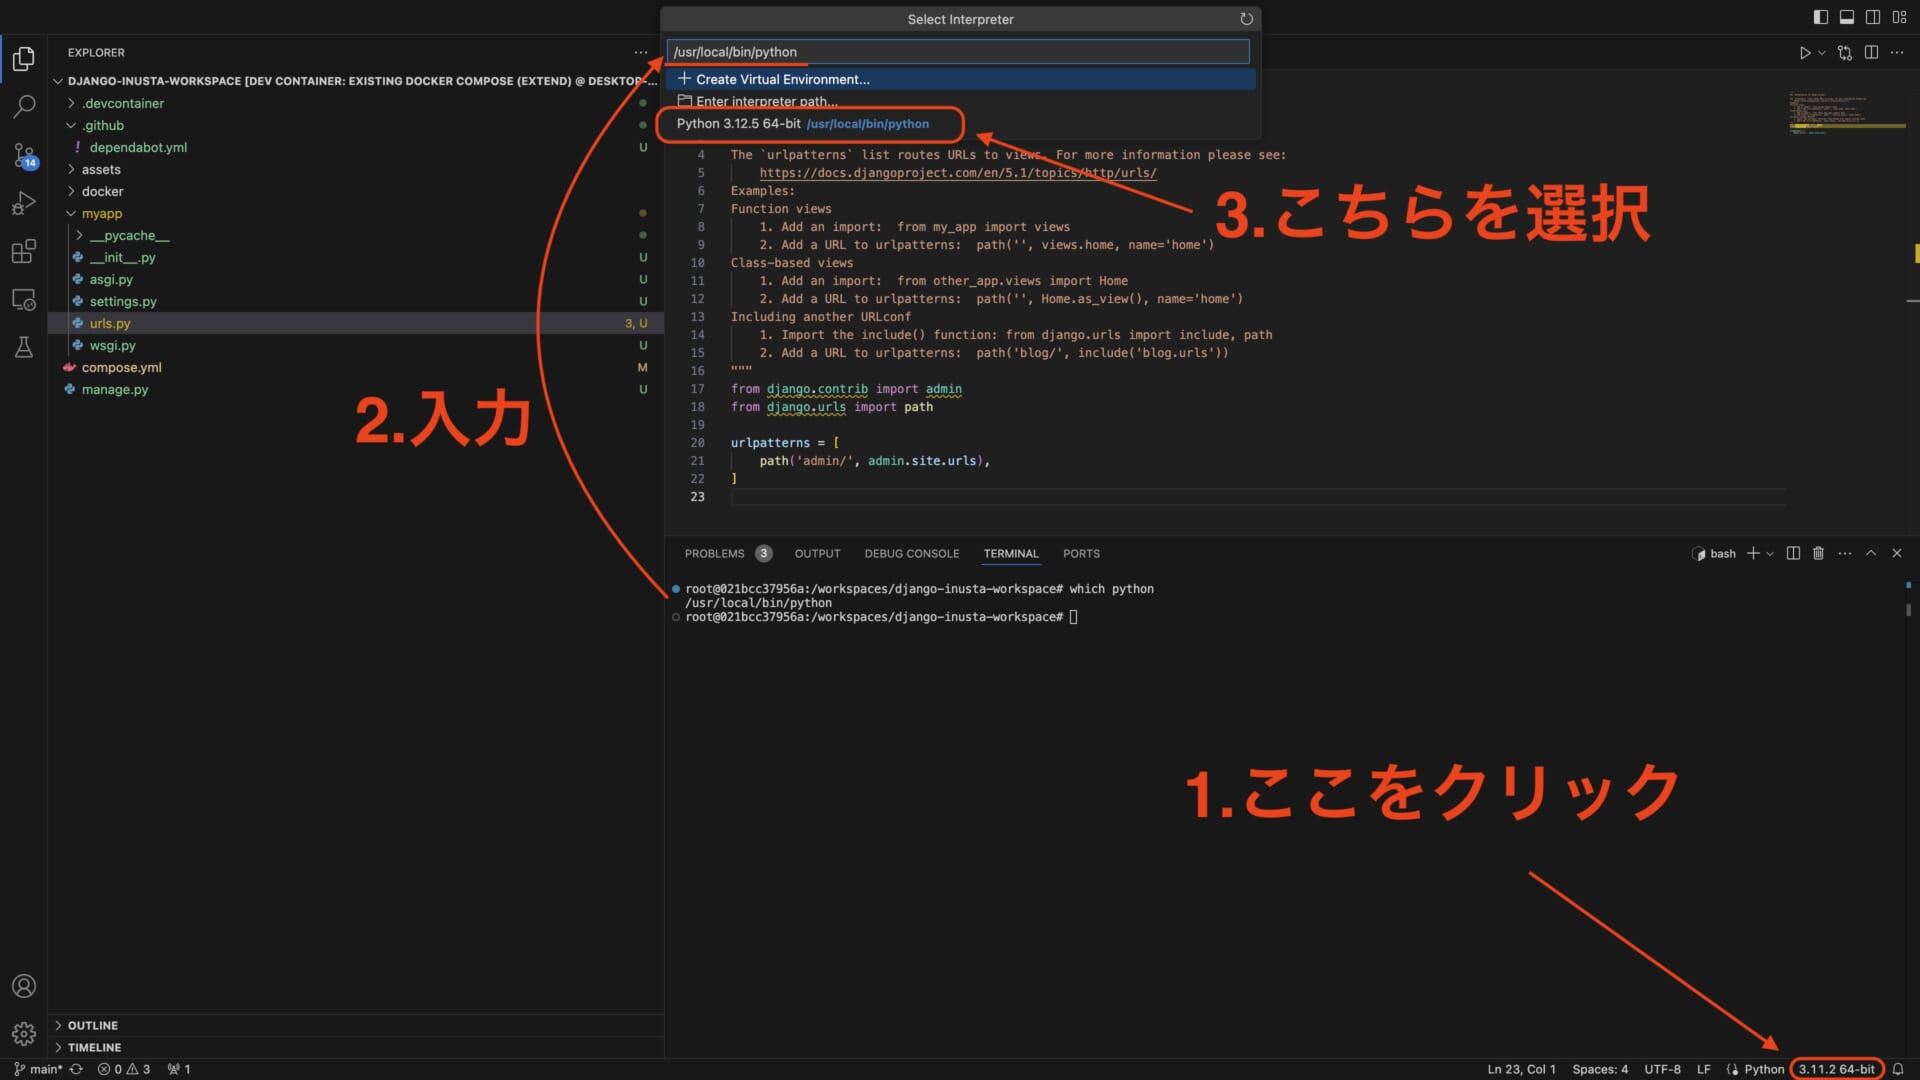Switch to the DEBUG CONSOLE tab
Image resolution: width=1920 pixels, height=1080 pixels.
click(x=911, y=554)
